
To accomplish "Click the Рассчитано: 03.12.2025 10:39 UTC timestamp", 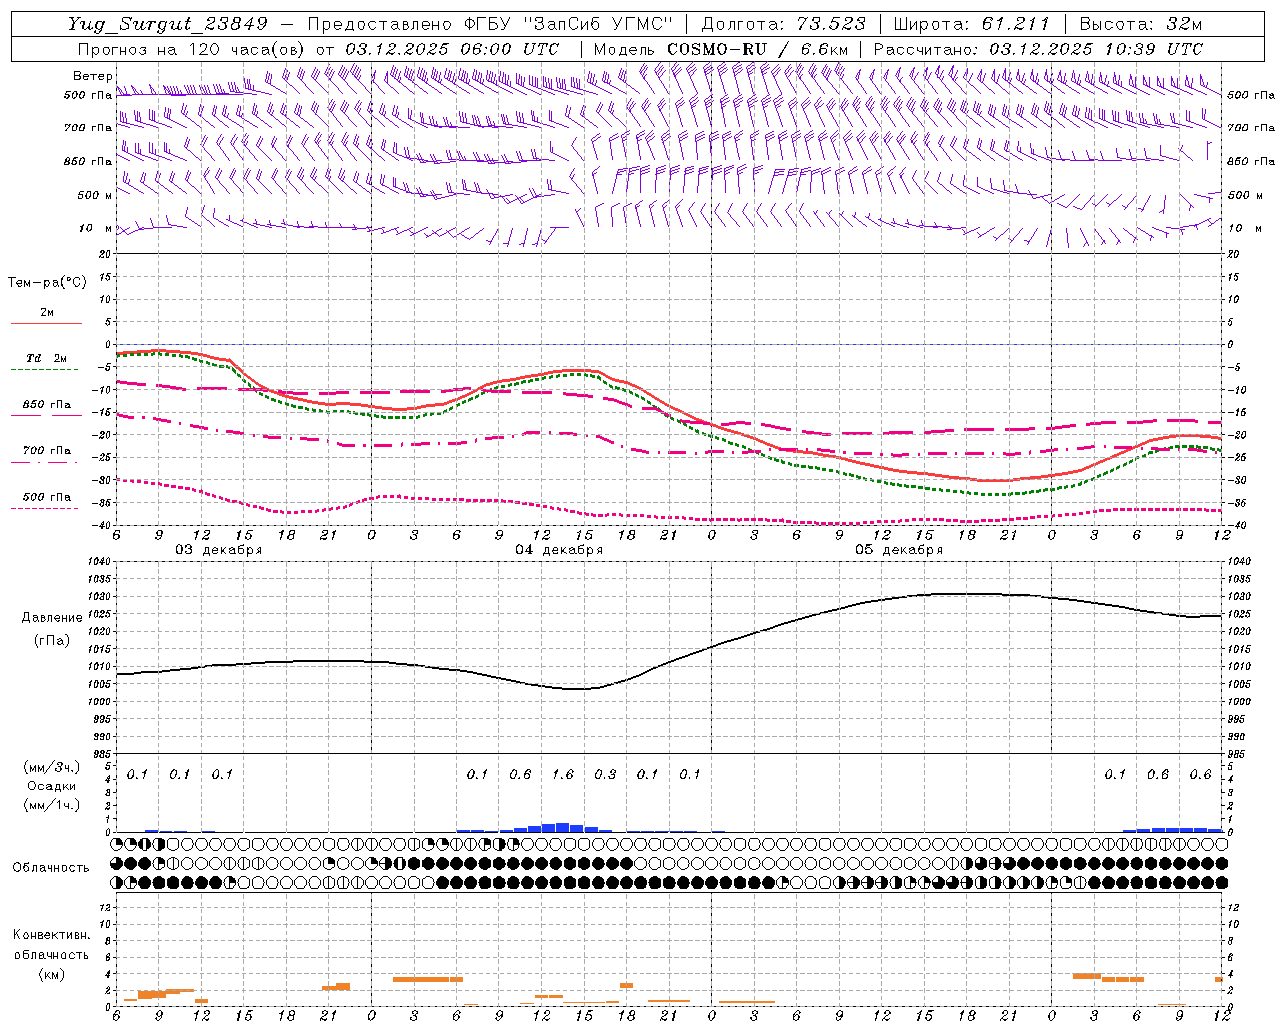I will click(1038, 49).
